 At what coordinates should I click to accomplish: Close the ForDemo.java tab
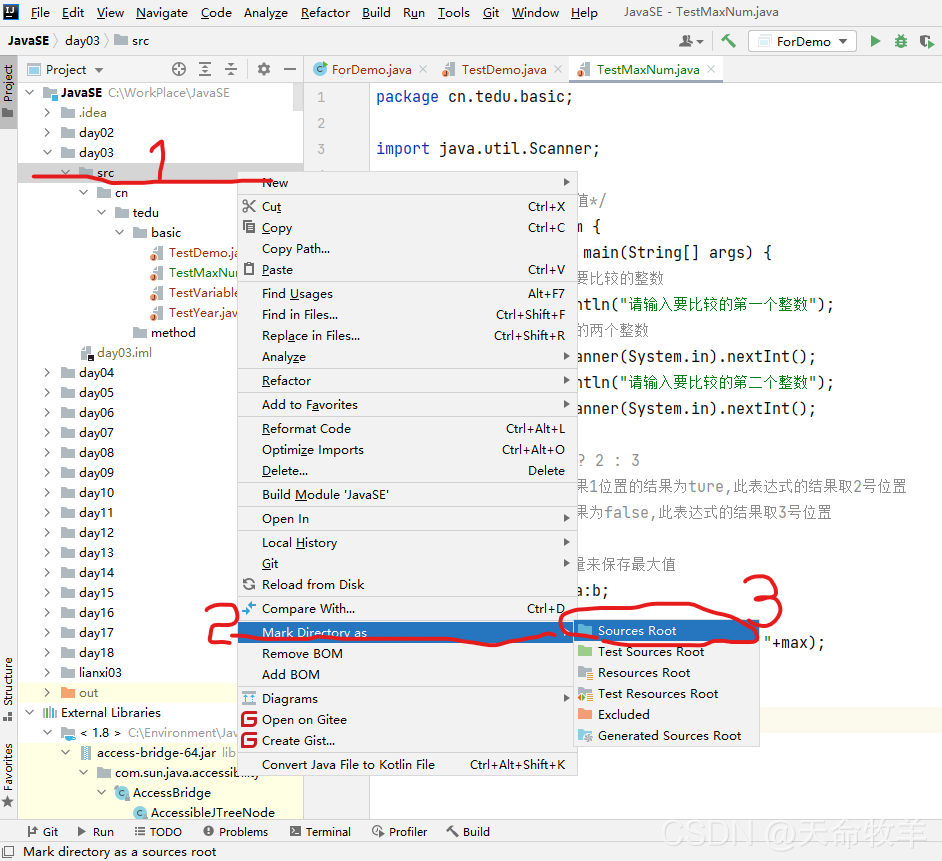(x=423, y=70)
